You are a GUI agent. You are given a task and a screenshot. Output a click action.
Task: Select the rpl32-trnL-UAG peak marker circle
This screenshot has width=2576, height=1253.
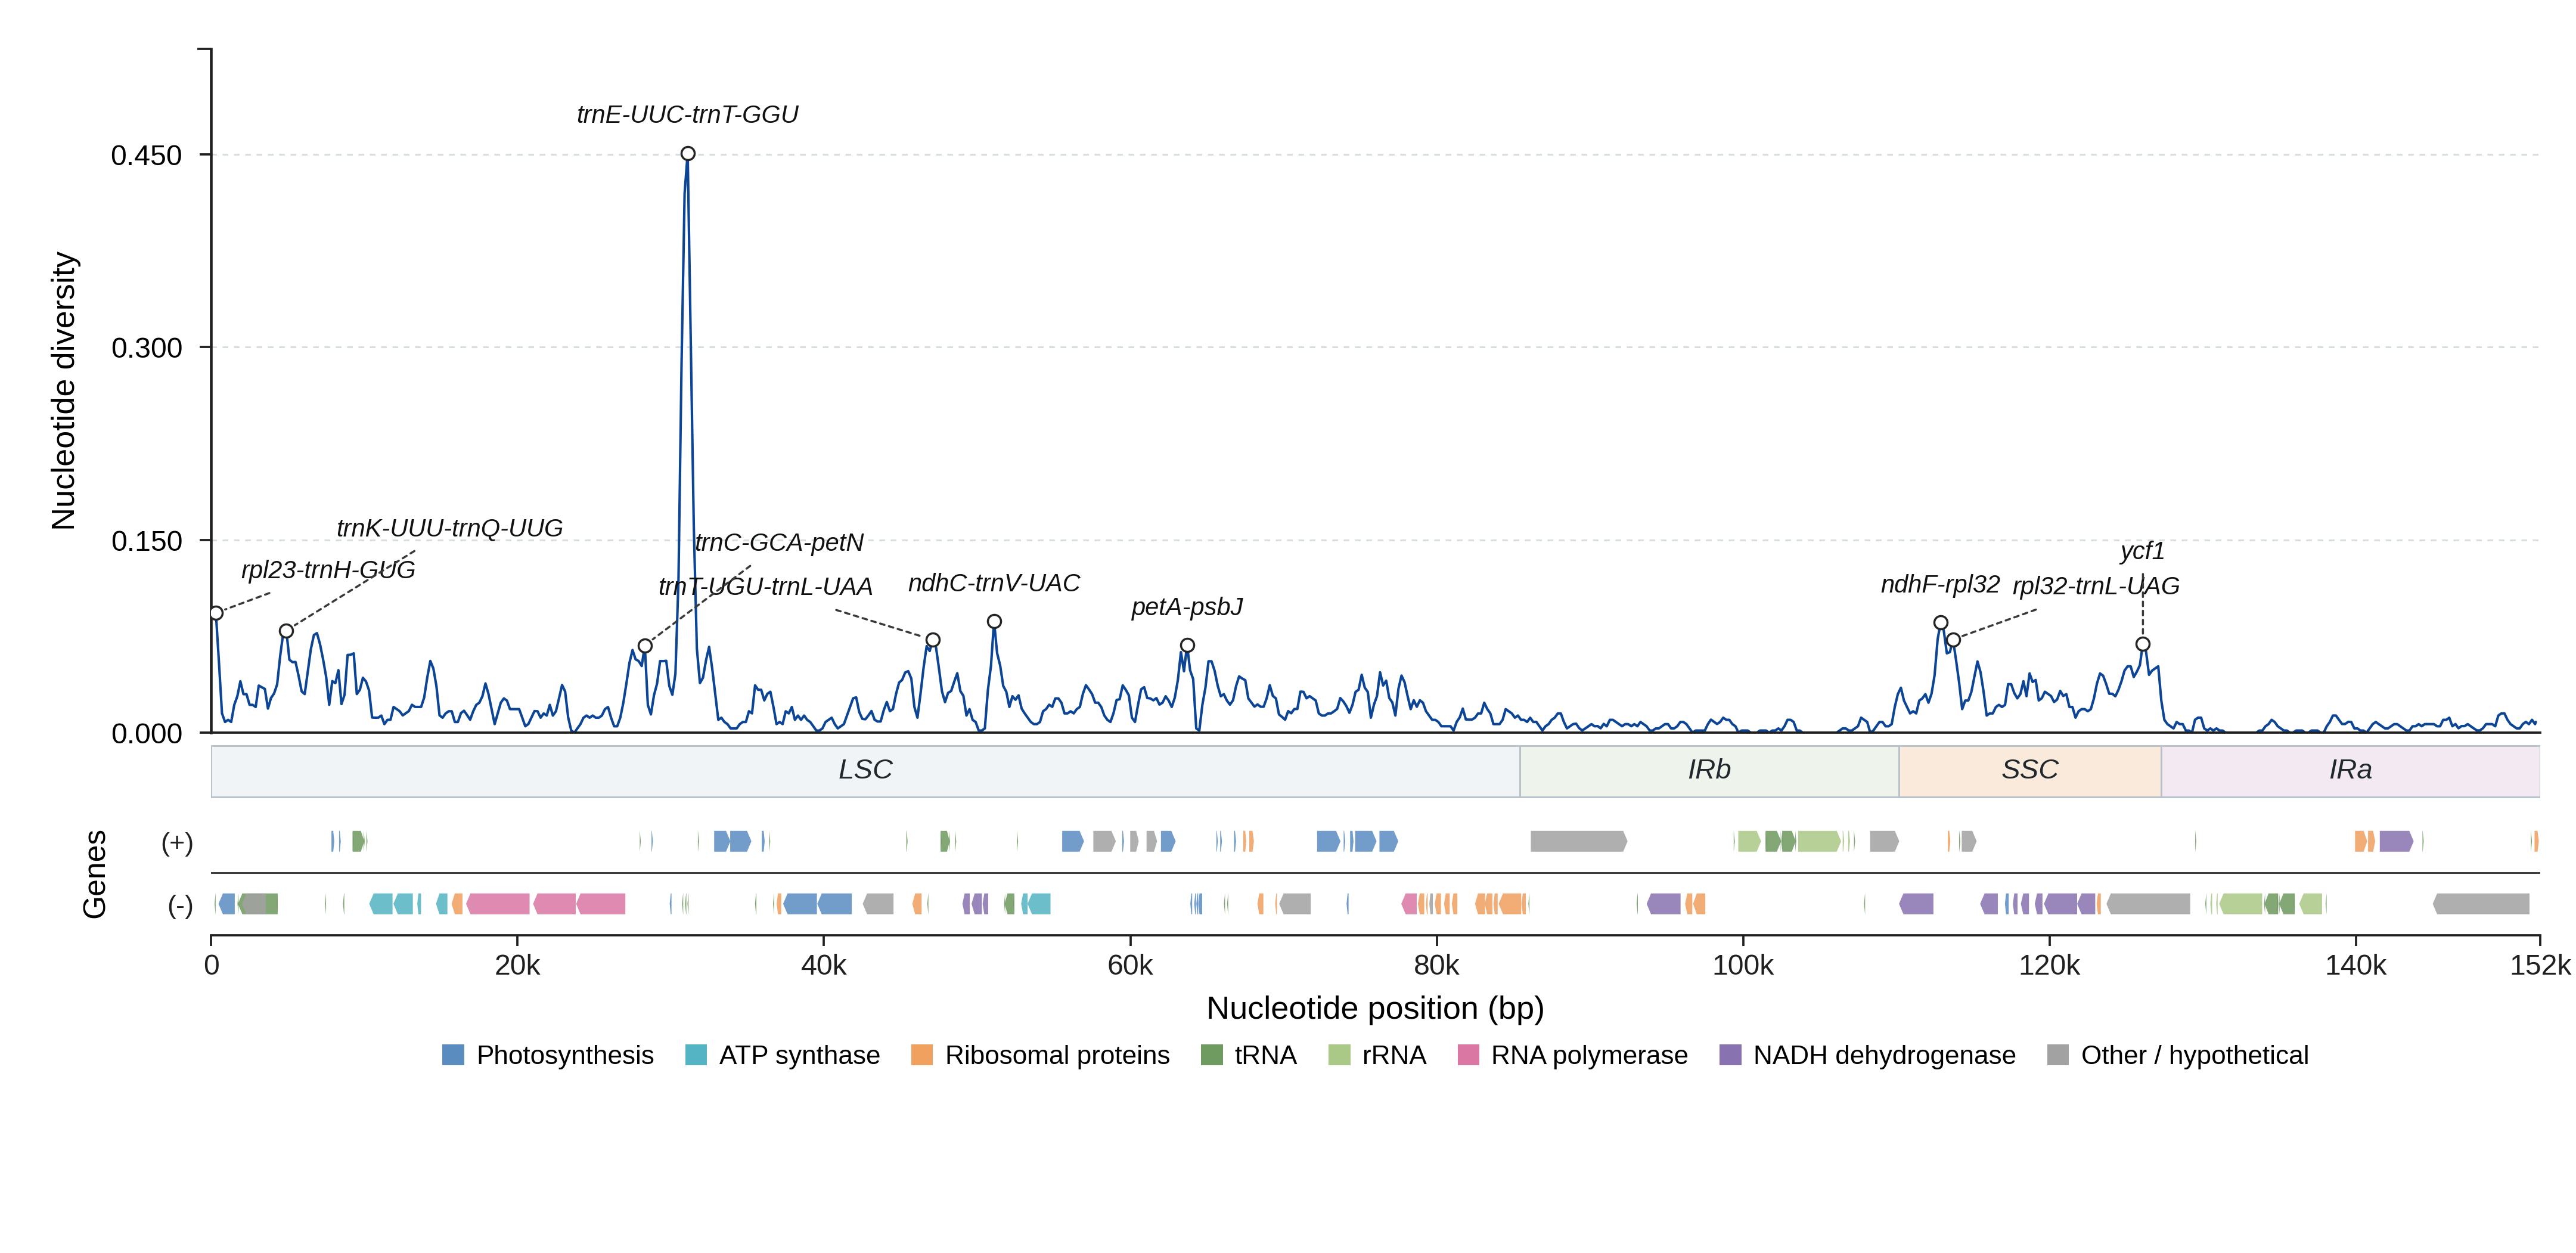[x=1953, y=640]
